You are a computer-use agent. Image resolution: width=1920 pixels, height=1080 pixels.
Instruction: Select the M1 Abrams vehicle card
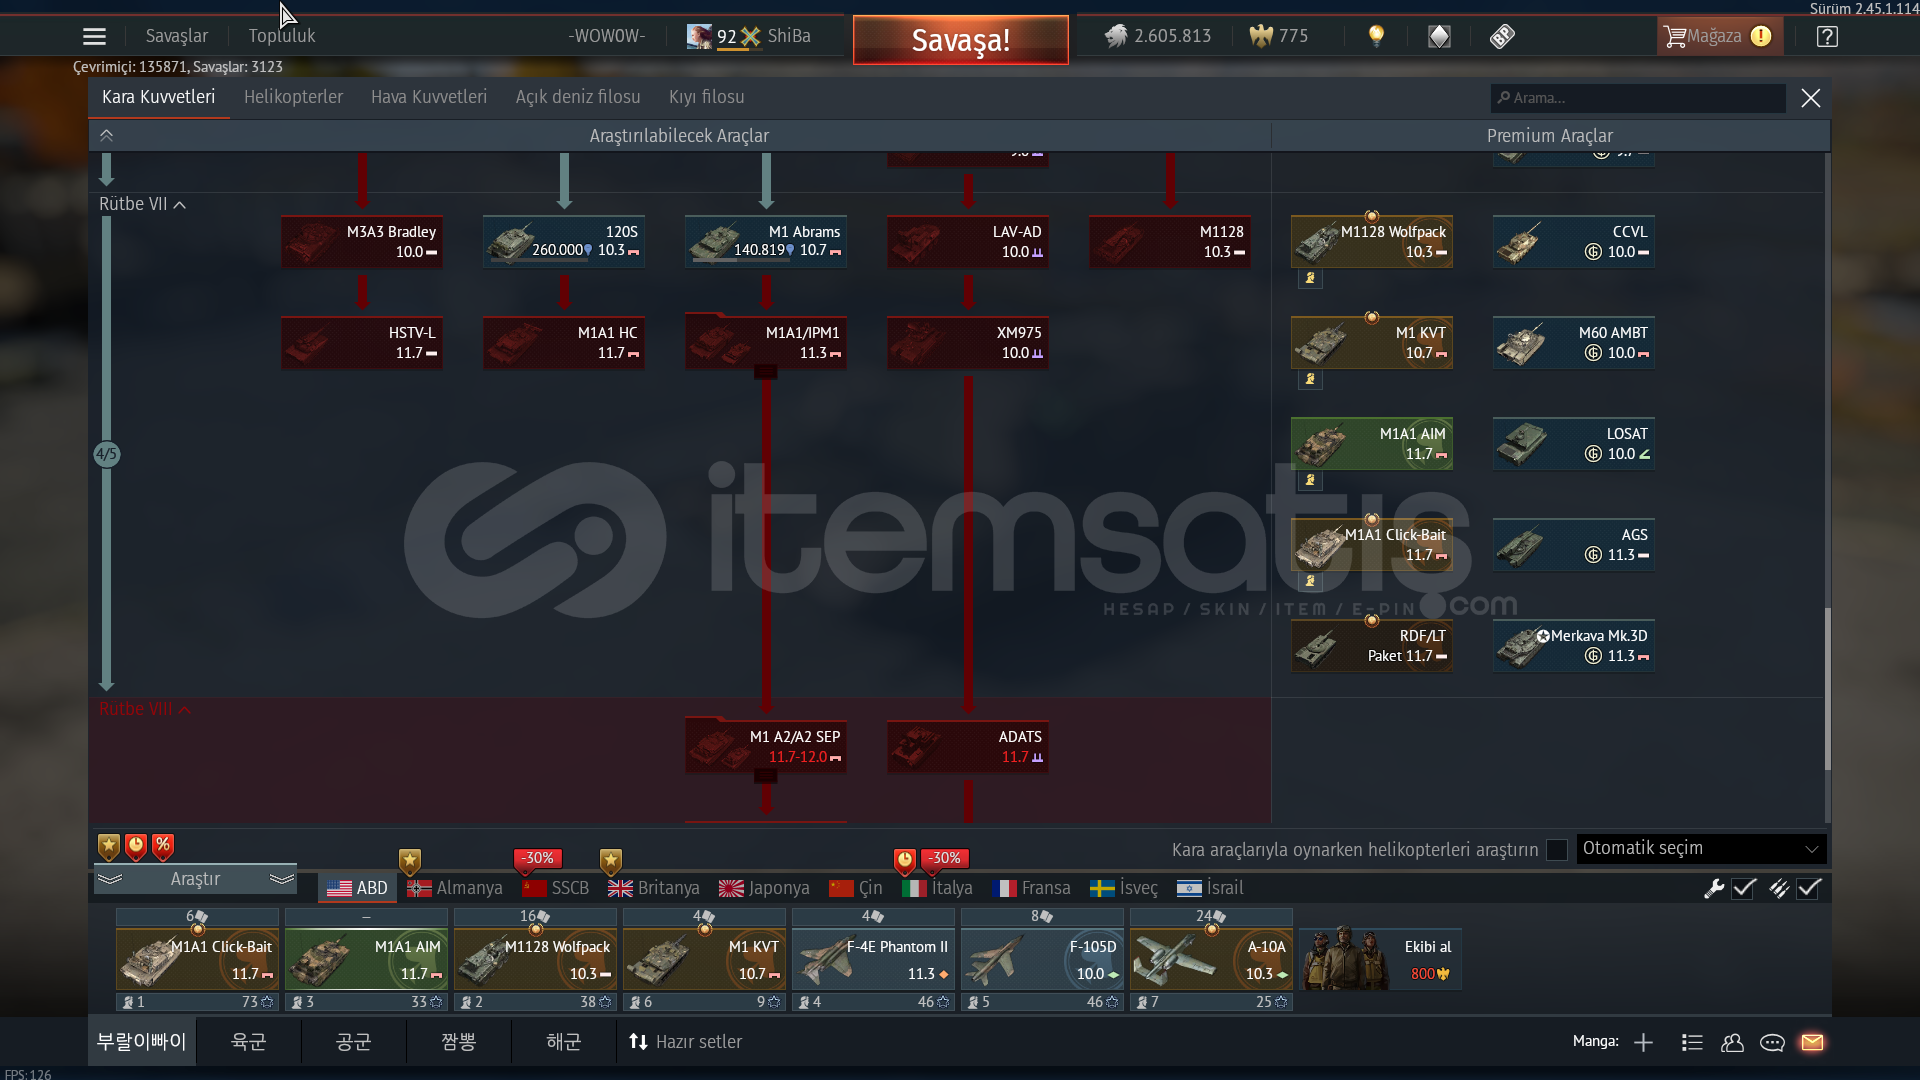pyautogui.click(x=766, y=241)
